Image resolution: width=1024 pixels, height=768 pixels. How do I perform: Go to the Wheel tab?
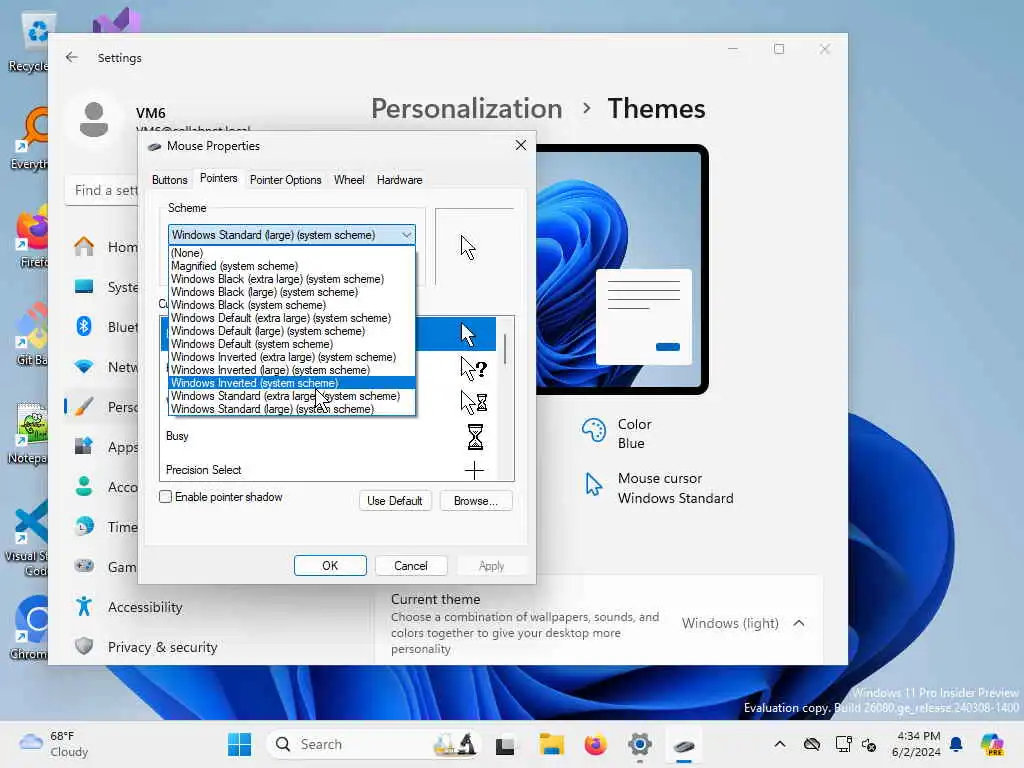tap(349, 180)
